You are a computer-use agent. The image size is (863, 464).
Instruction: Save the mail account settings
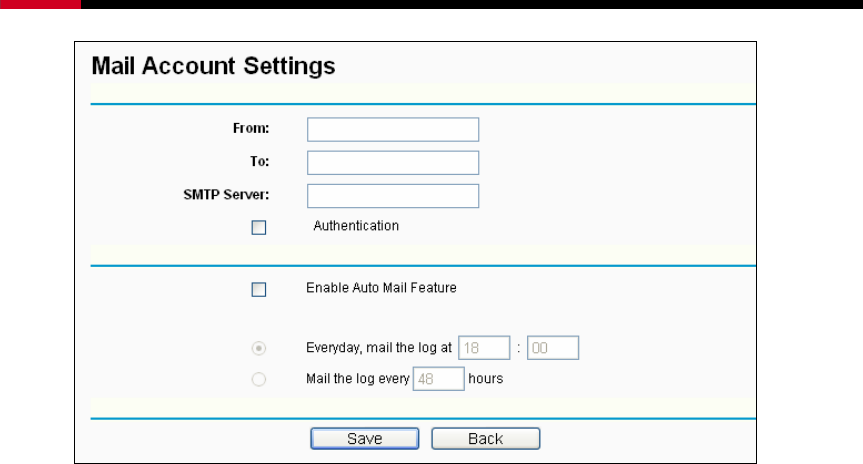(364, 439)
